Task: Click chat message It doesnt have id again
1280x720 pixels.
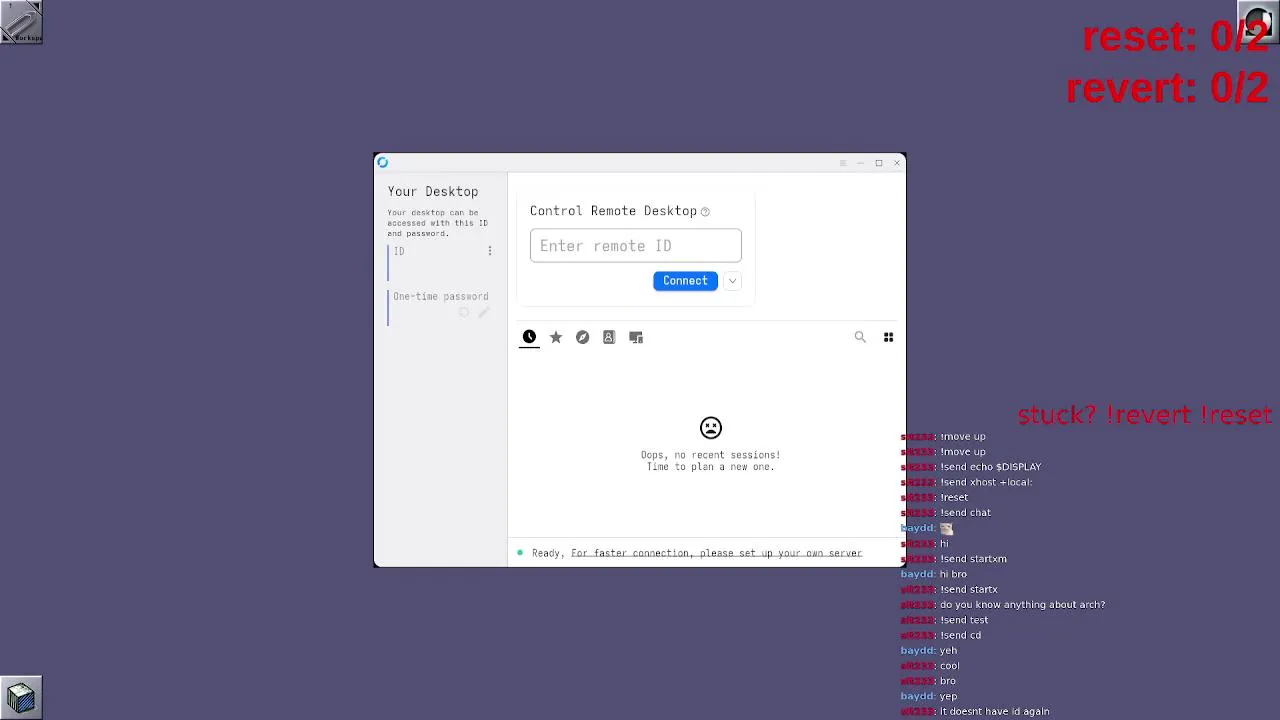Action: pyautogui.click(x=994, y=712)
